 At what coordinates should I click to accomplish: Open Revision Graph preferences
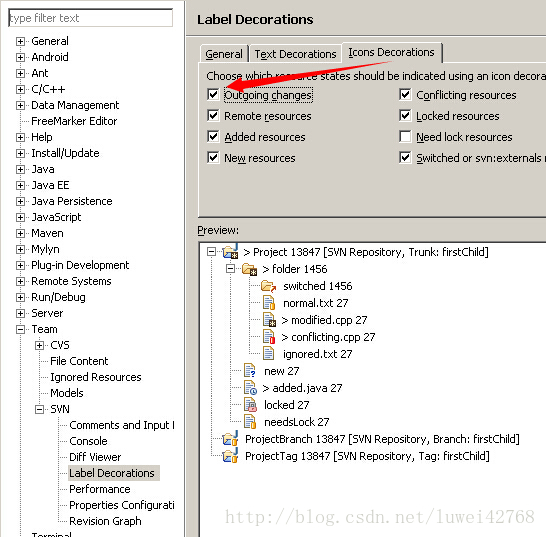105,521
